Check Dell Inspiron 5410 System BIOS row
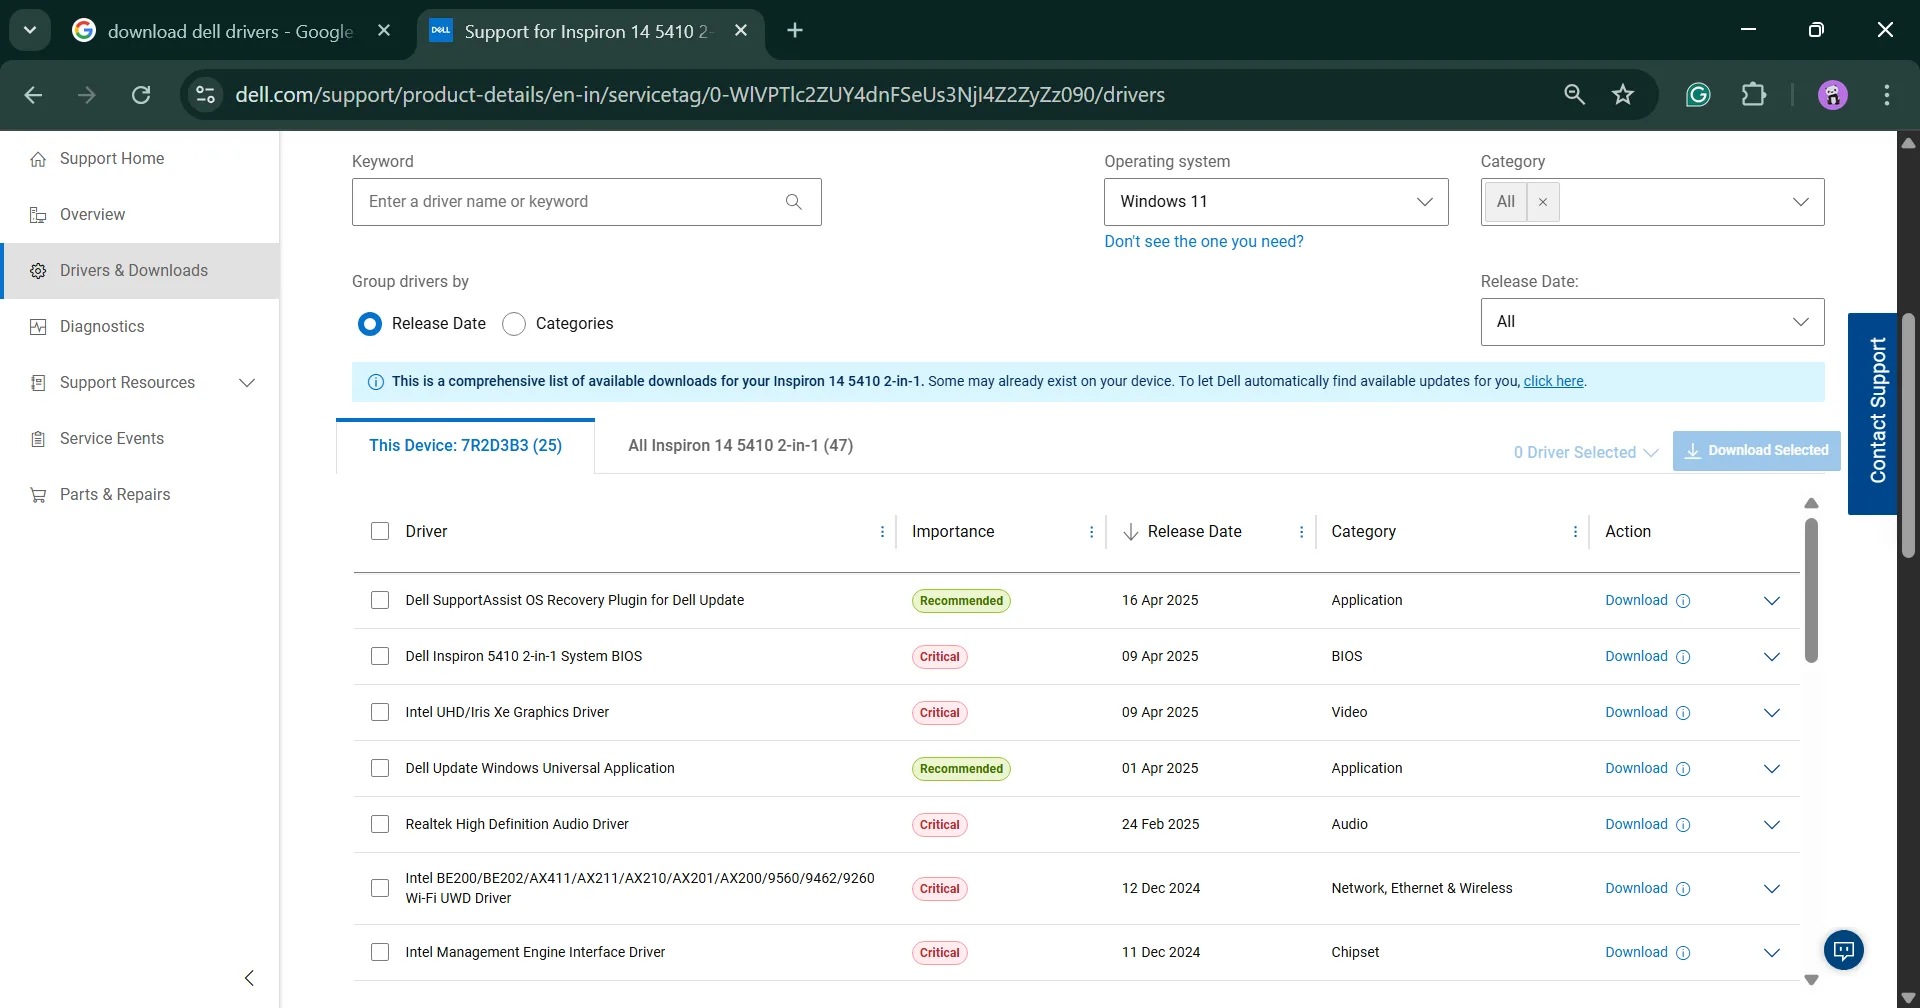Viewport: 1920px width, 1008px height. [x=380, y=656]
